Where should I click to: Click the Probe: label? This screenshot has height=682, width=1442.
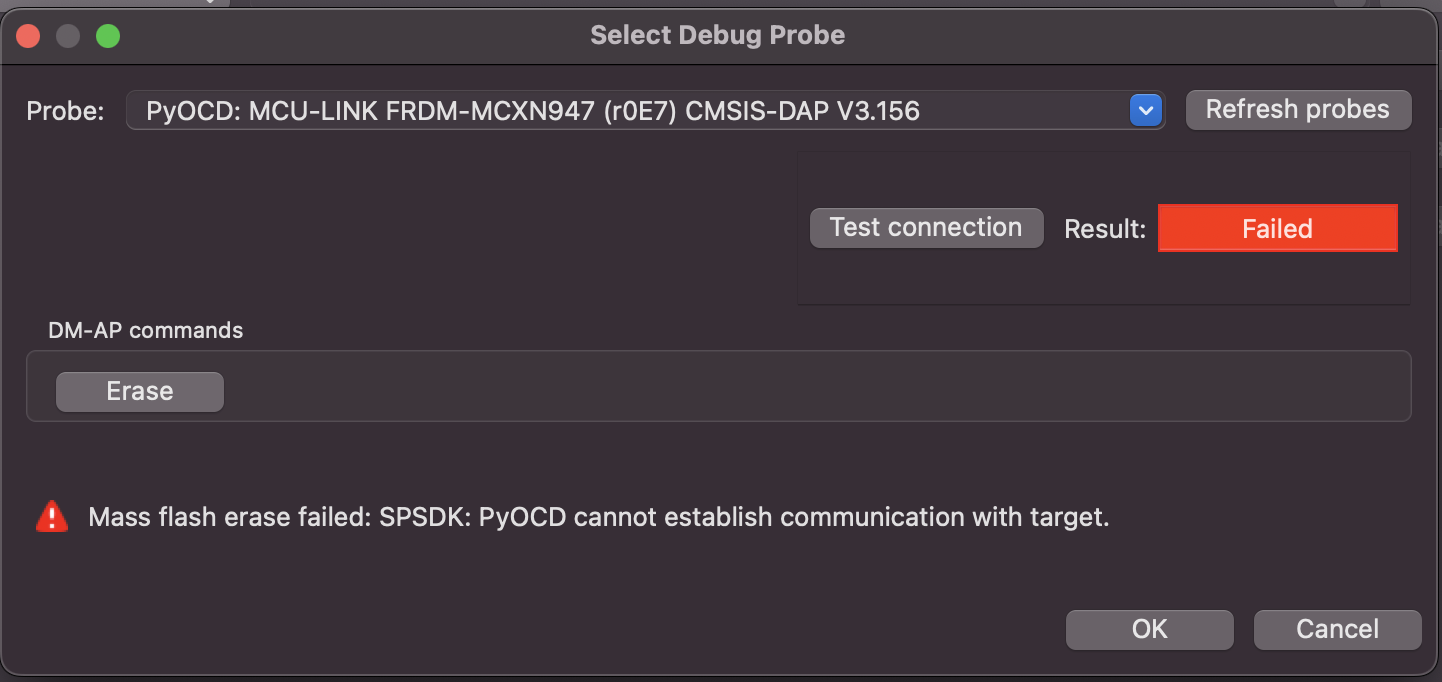[x=65, y=111]
